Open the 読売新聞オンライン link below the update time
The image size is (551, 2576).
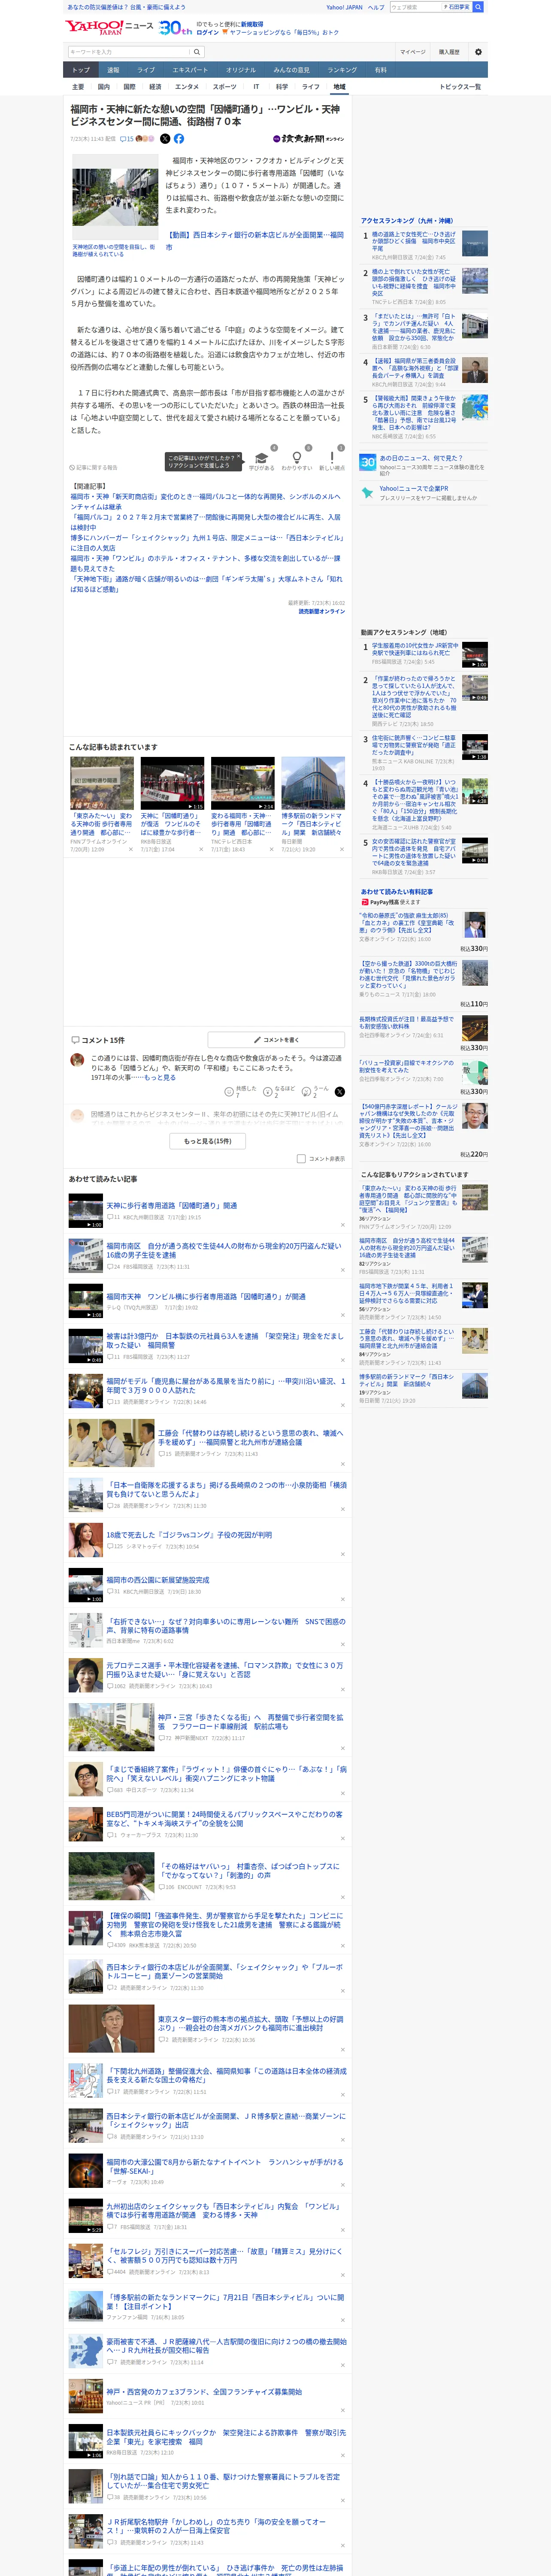tap(321, 611)
